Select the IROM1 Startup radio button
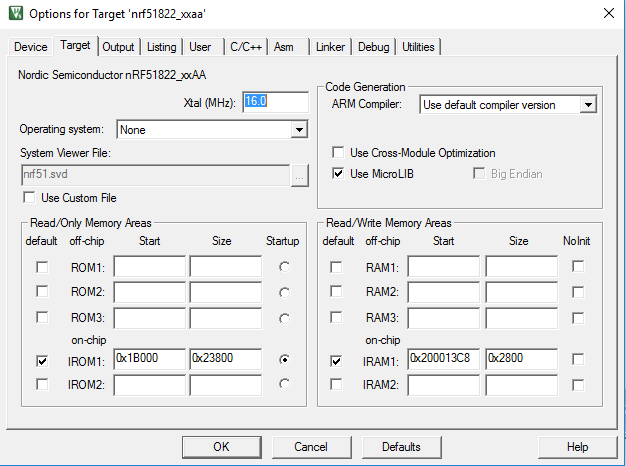 [x=284, y=360]
